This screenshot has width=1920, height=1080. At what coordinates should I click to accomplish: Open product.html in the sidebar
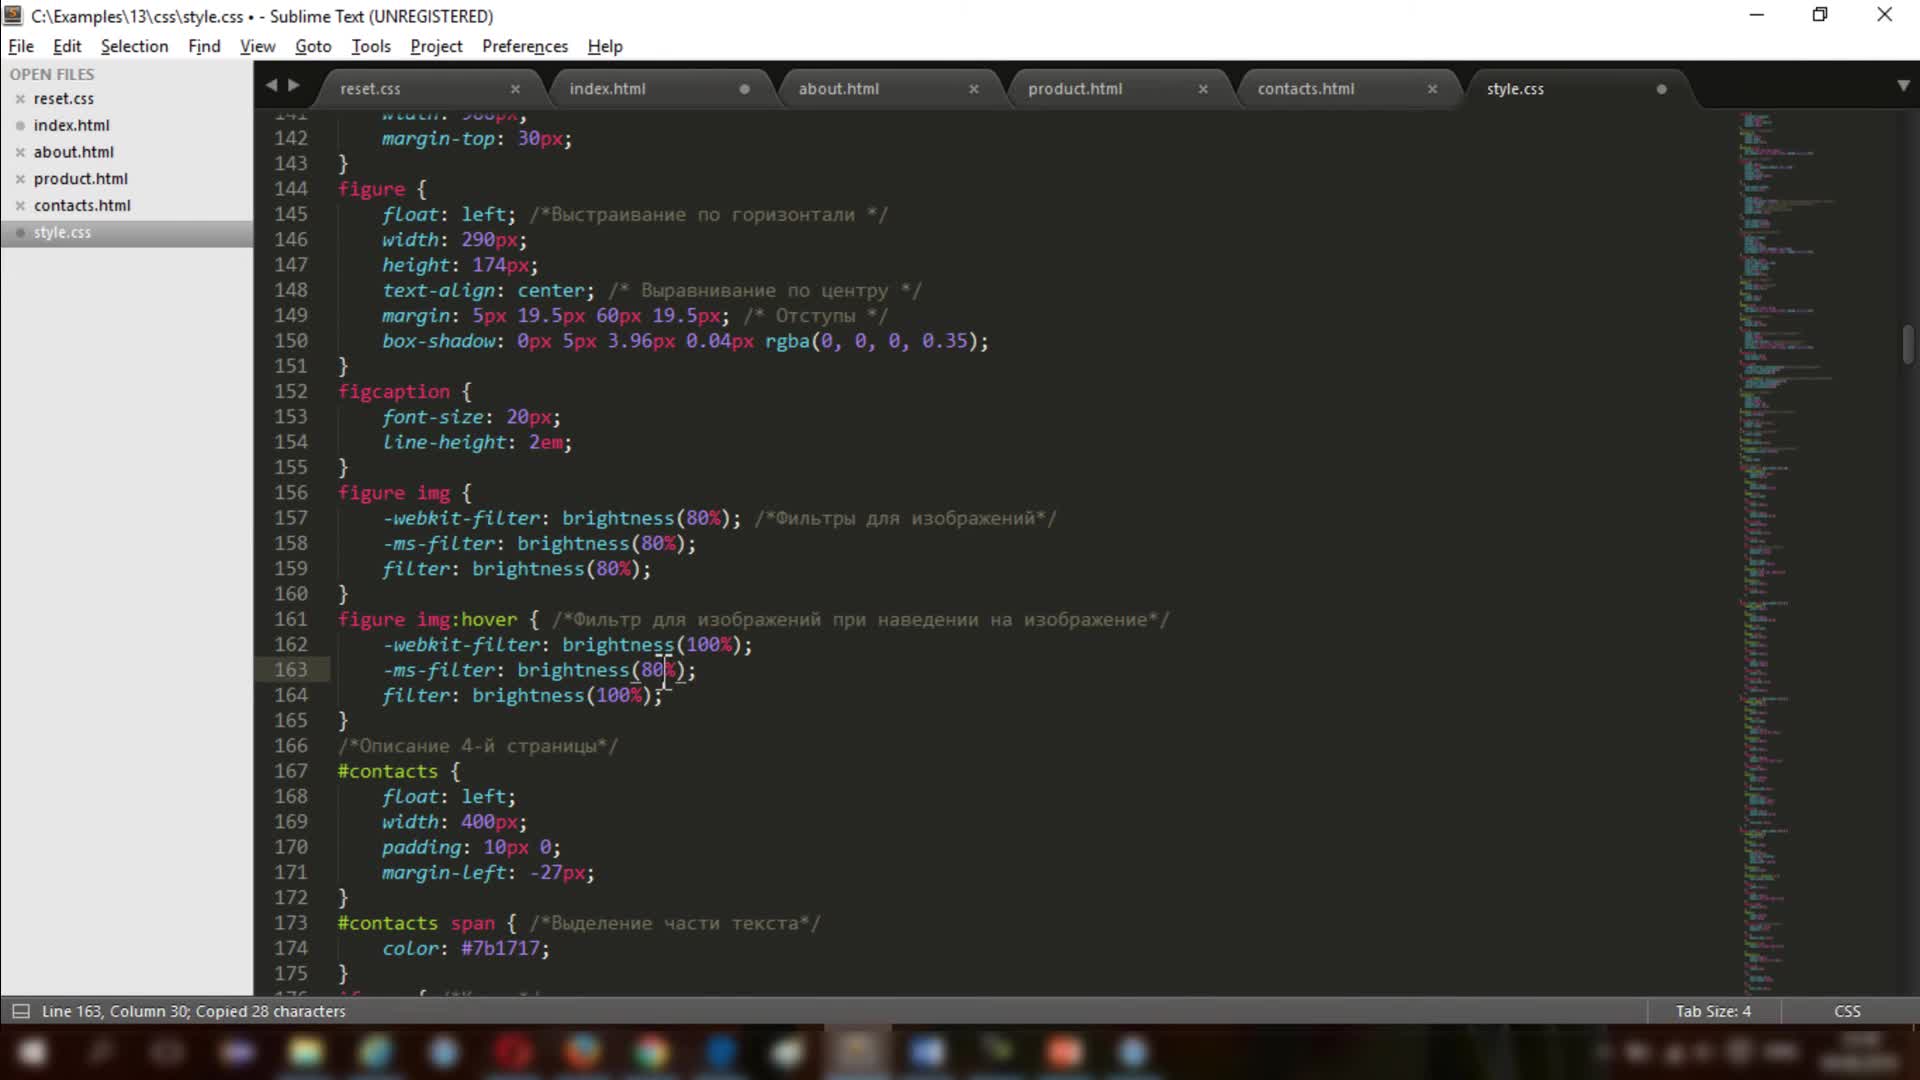click(81, 178)
